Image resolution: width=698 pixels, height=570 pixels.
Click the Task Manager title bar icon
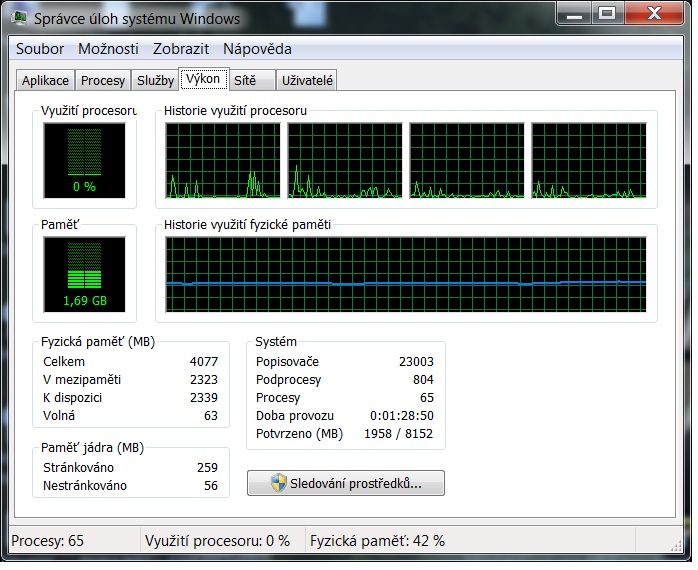tap(20, 18)
